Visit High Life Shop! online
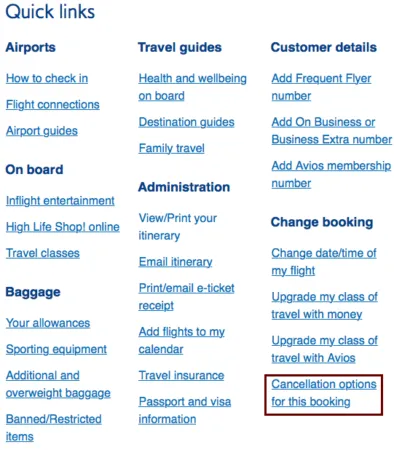Screen dimensions: 394x450 (x=63, y=227)
